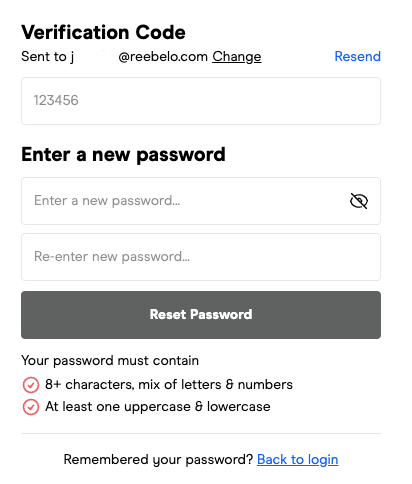The width and height of the screenshot is (412, 484).
Task: Resend the verification code
Action: pyautogui.click(x=357, y=56)
